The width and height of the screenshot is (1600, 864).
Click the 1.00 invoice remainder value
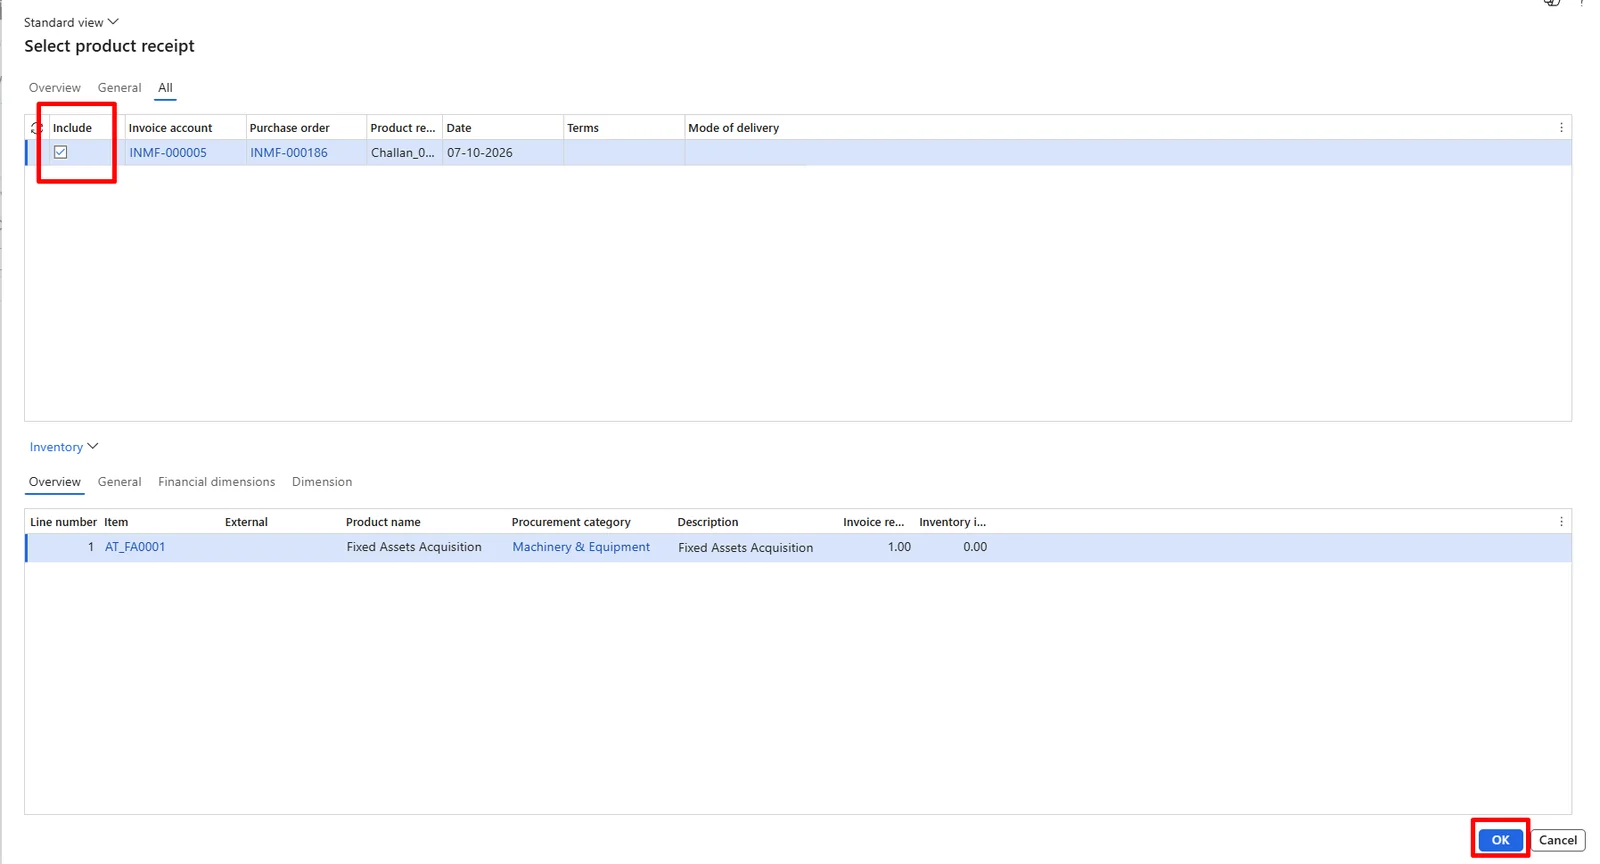click(899, 547)
